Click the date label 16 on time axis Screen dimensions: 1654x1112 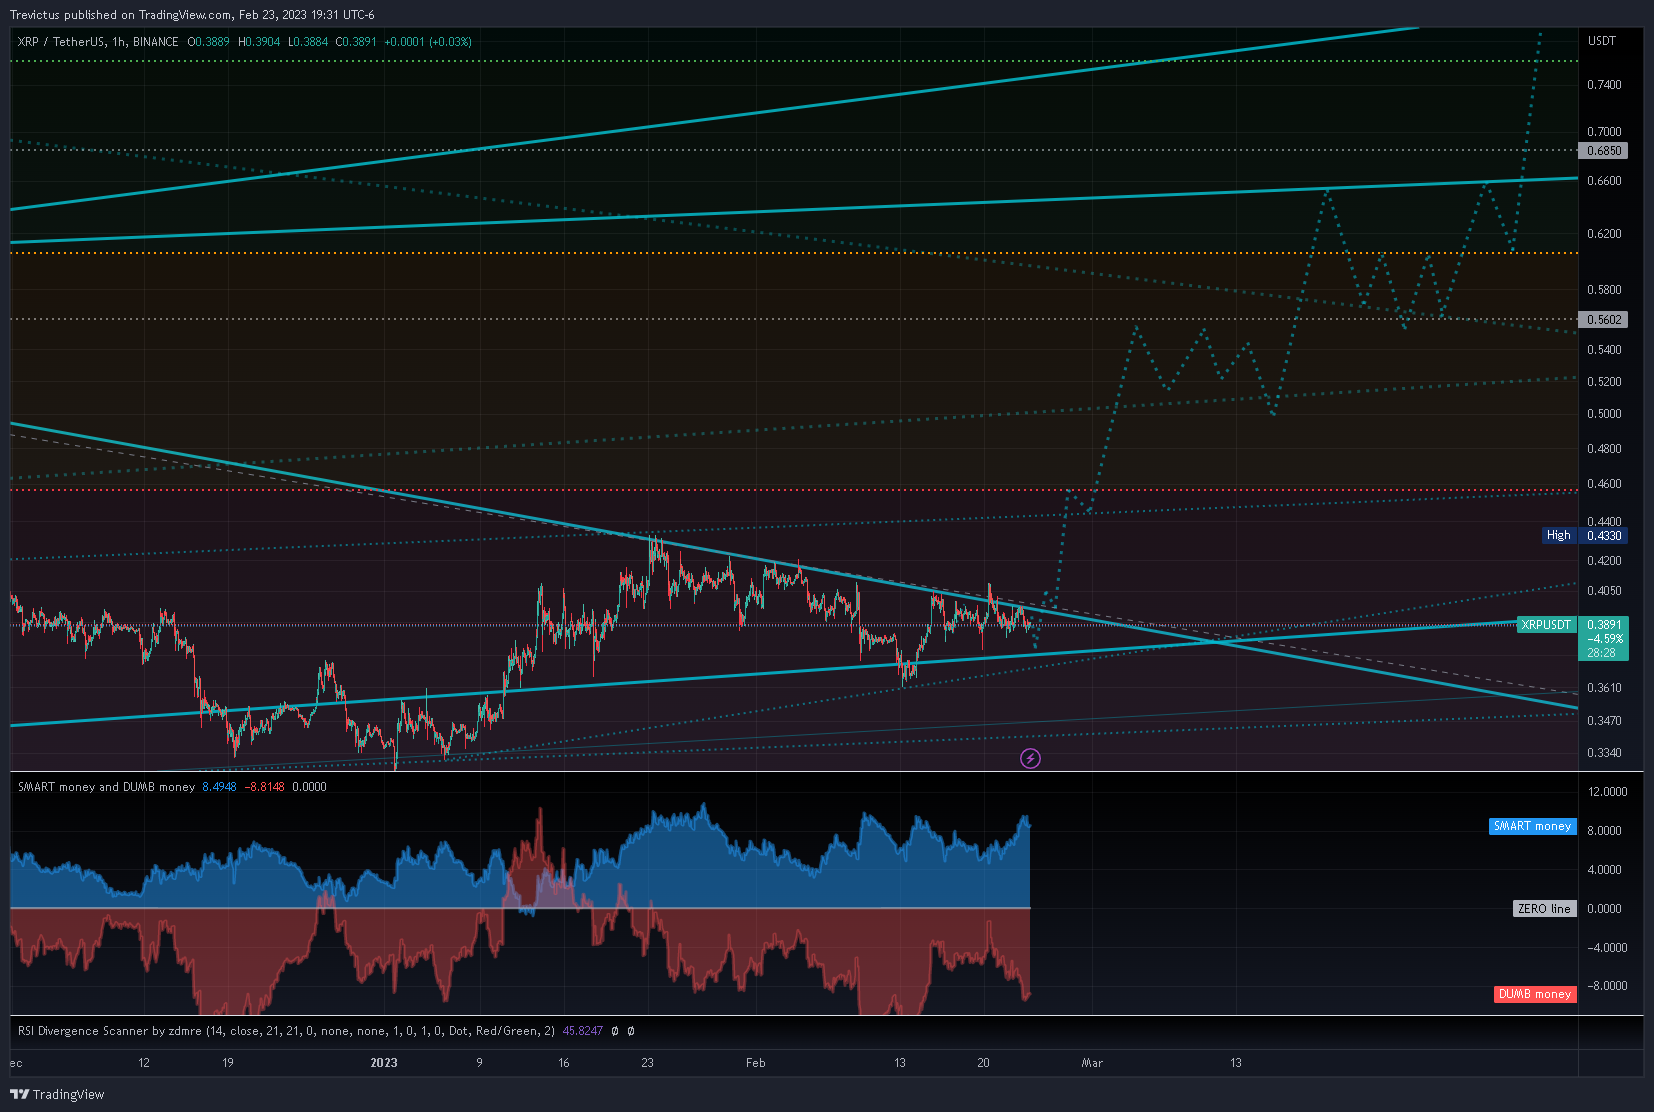(x=564, y=1063)
